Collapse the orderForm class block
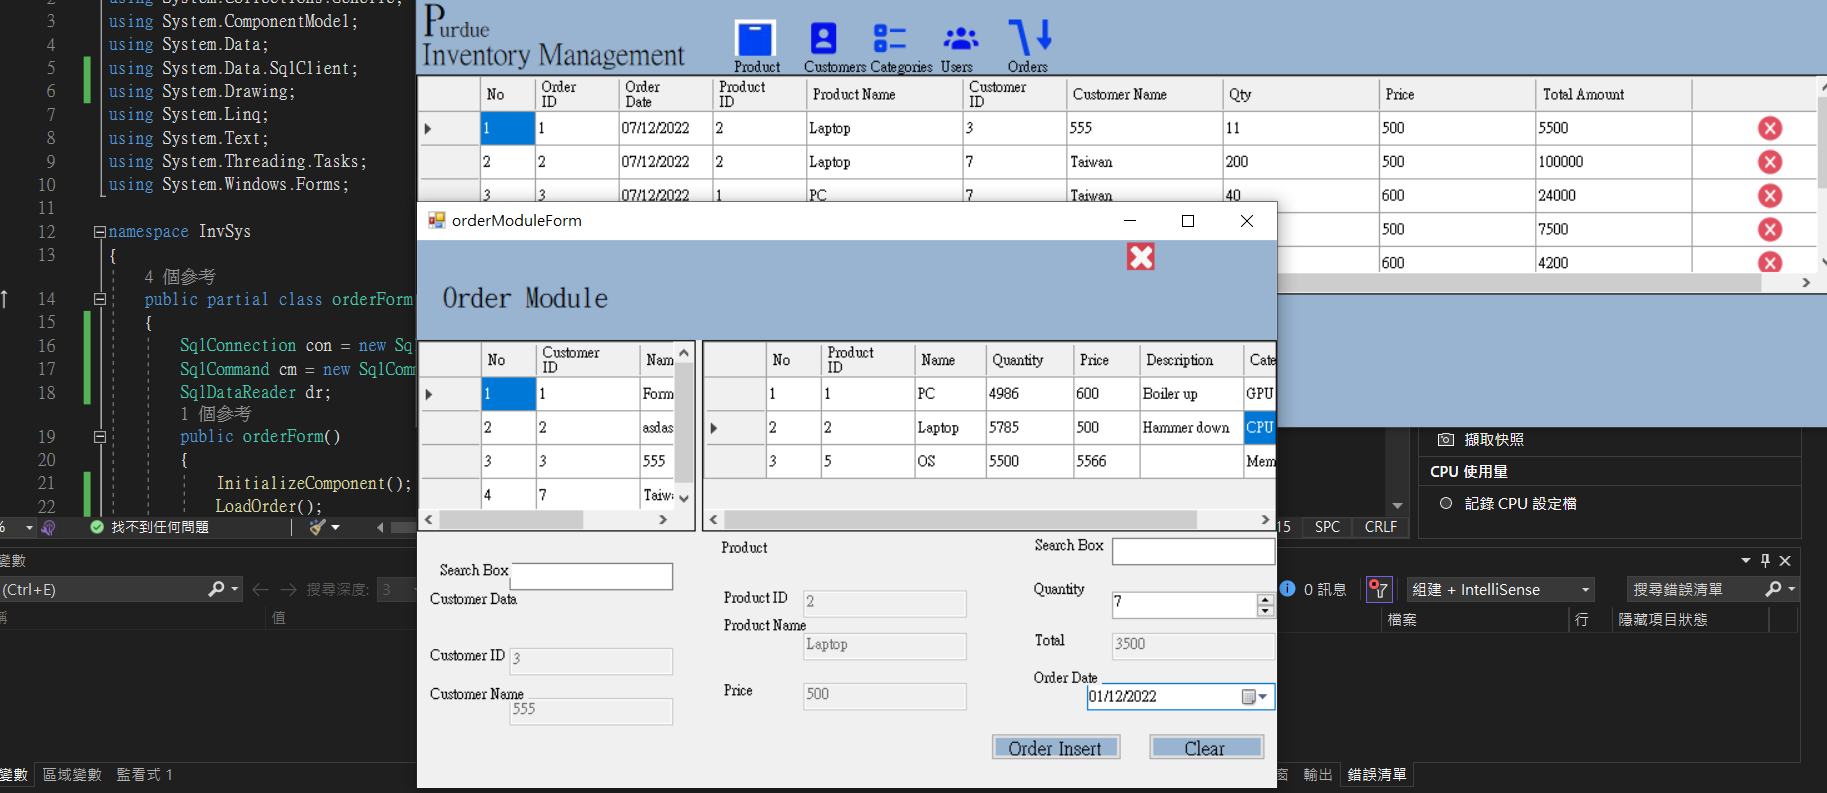1827x793 pixels. (x=100, y=299)
